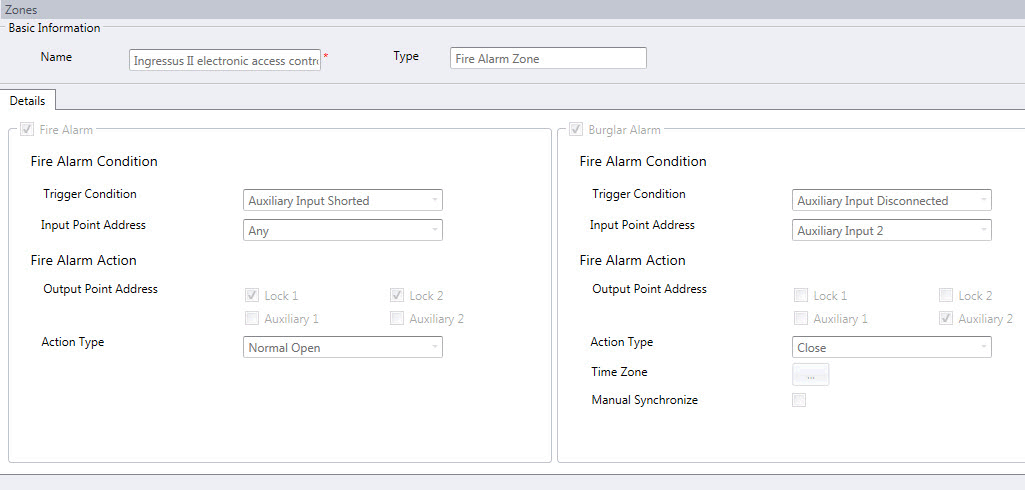Open the Close action type dropdown
This screenshot has width=1025, height=490.
(x=891, y=348)
